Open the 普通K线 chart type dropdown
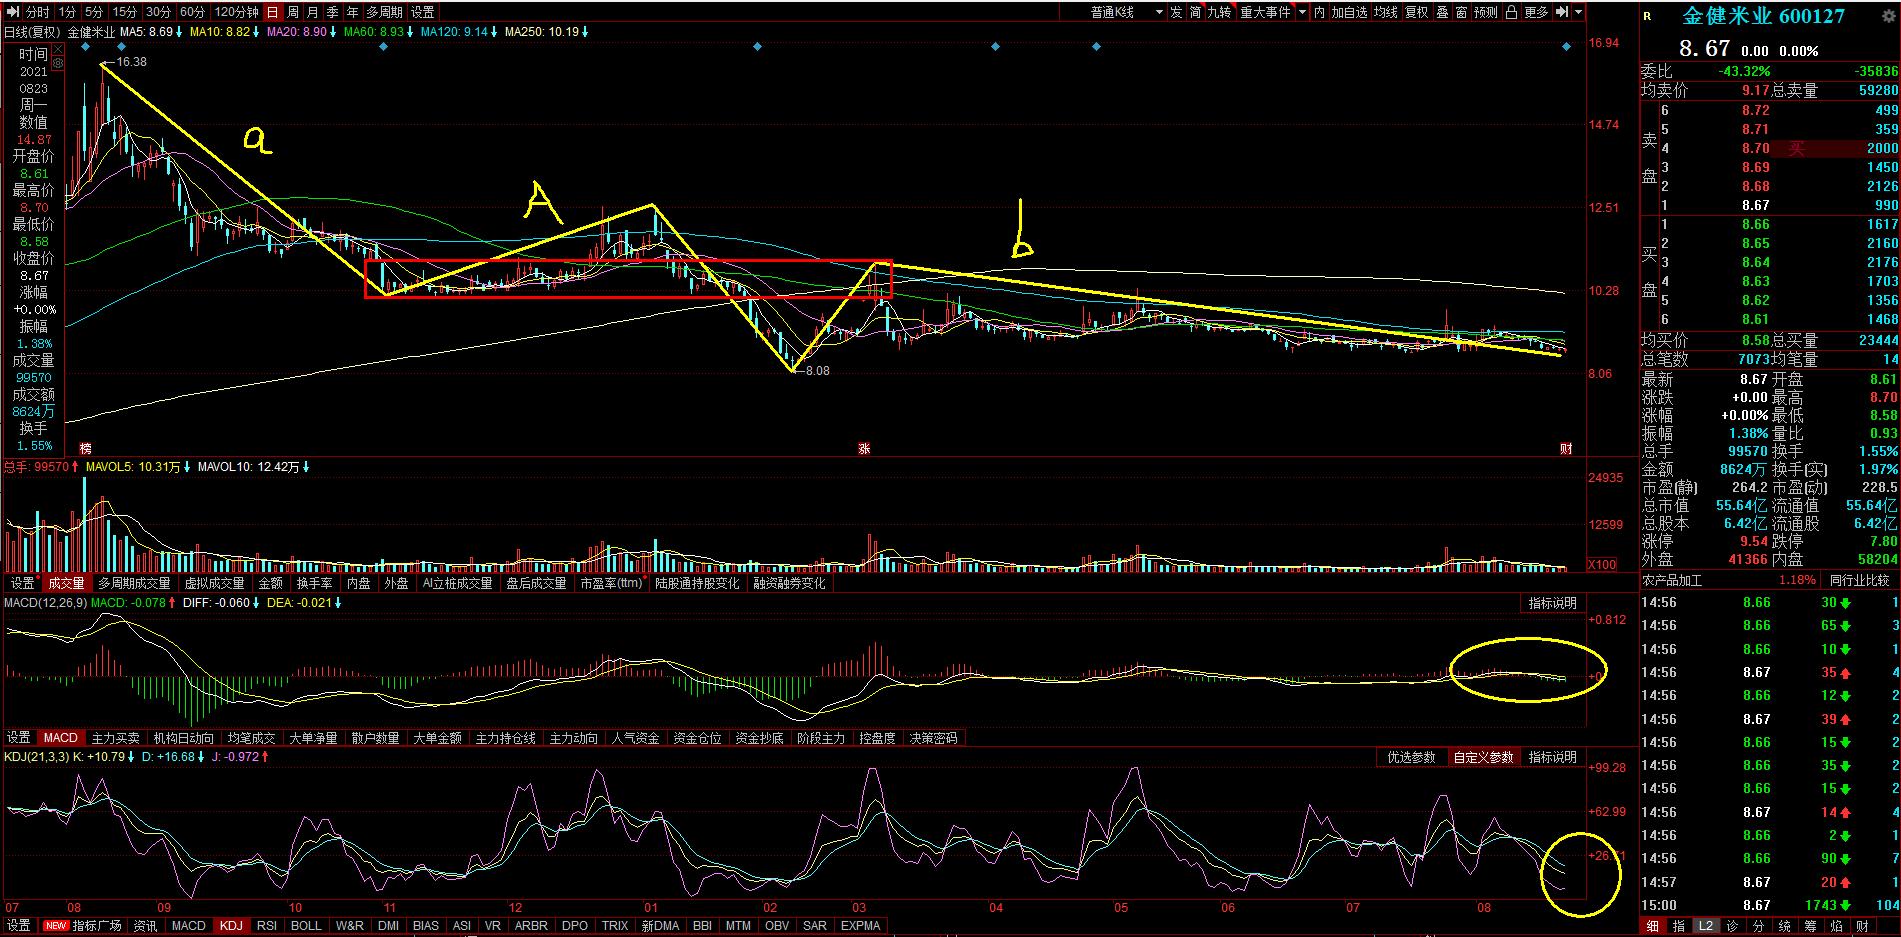 click(x=1126, y=12)
